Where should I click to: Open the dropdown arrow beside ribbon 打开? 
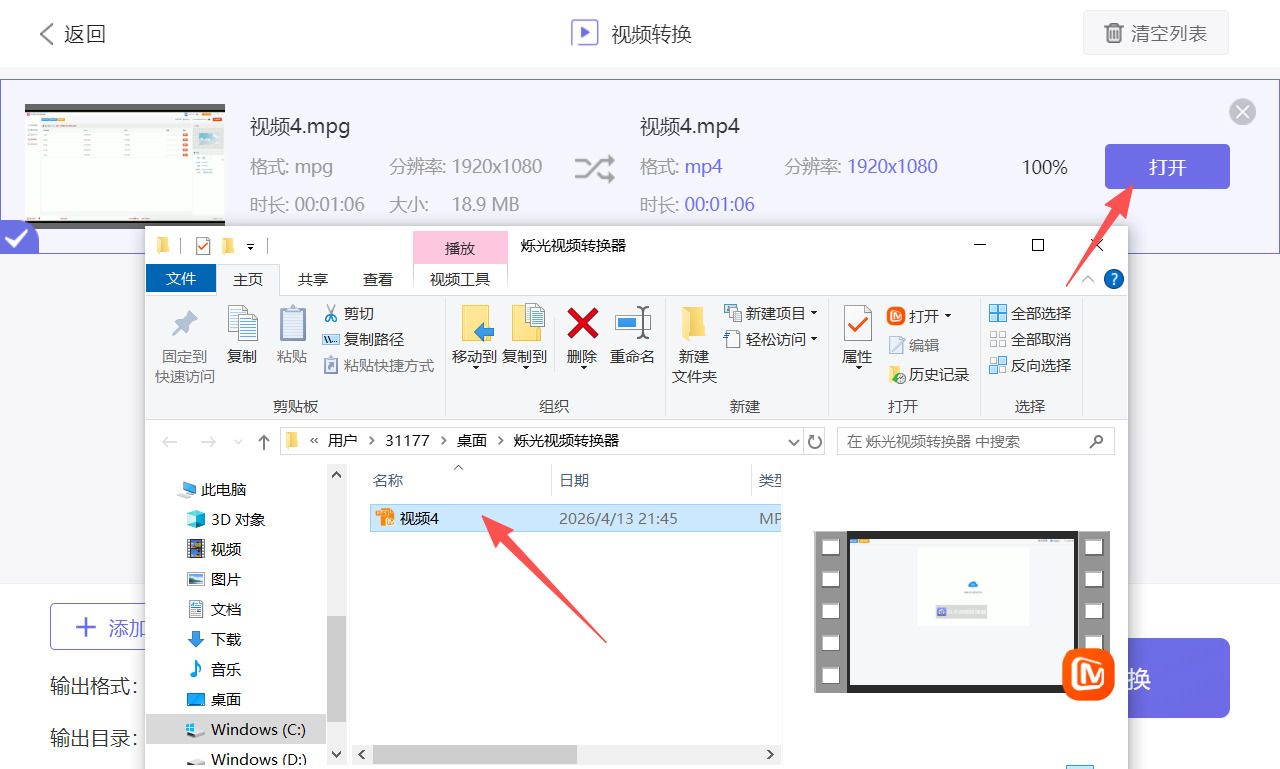click(x=948, y=316)
